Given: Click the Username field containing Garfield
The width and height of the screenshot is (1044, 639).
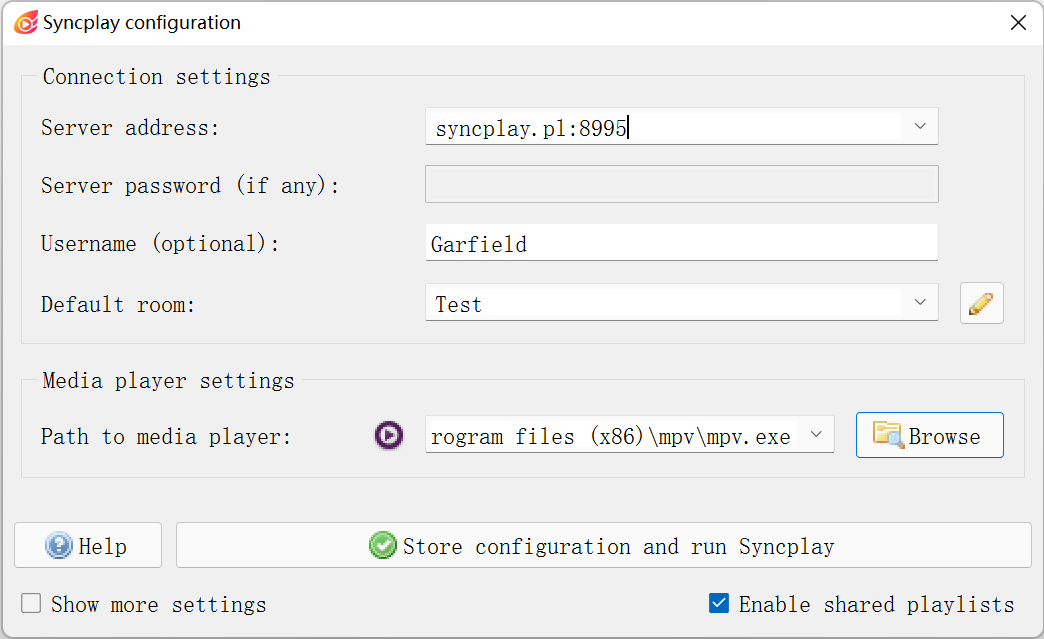Looking at the screenshot, I should (x=682, y=242).
